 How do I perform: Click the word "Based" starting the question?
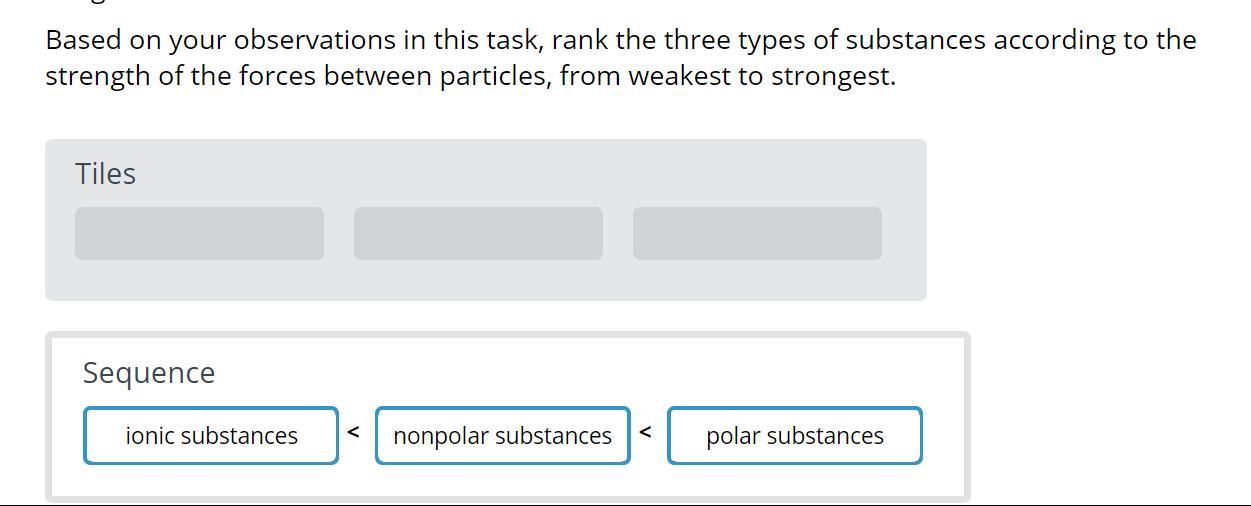81,40
